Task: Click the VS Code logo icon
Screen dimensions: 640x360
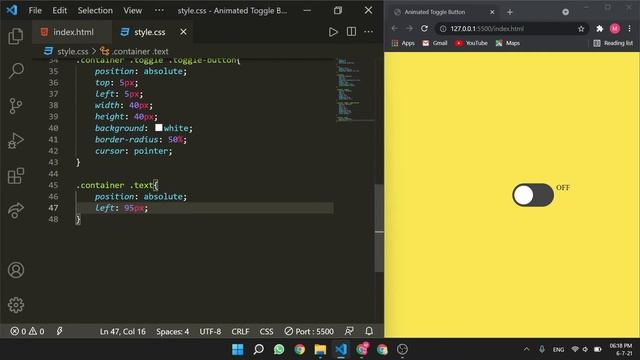Action: (x=12, y=10)
